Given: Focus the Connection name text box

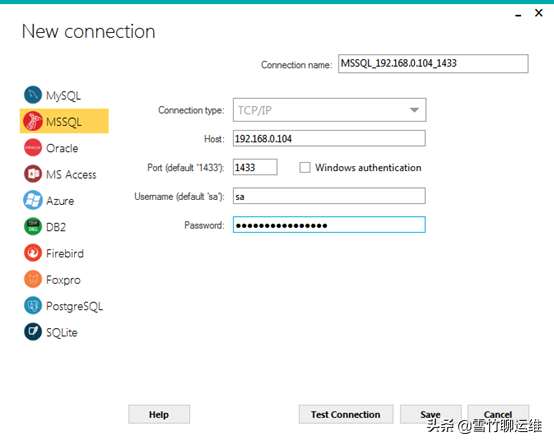Looking at the screenshot, I should pyautogui.click(x=433, y=64).
